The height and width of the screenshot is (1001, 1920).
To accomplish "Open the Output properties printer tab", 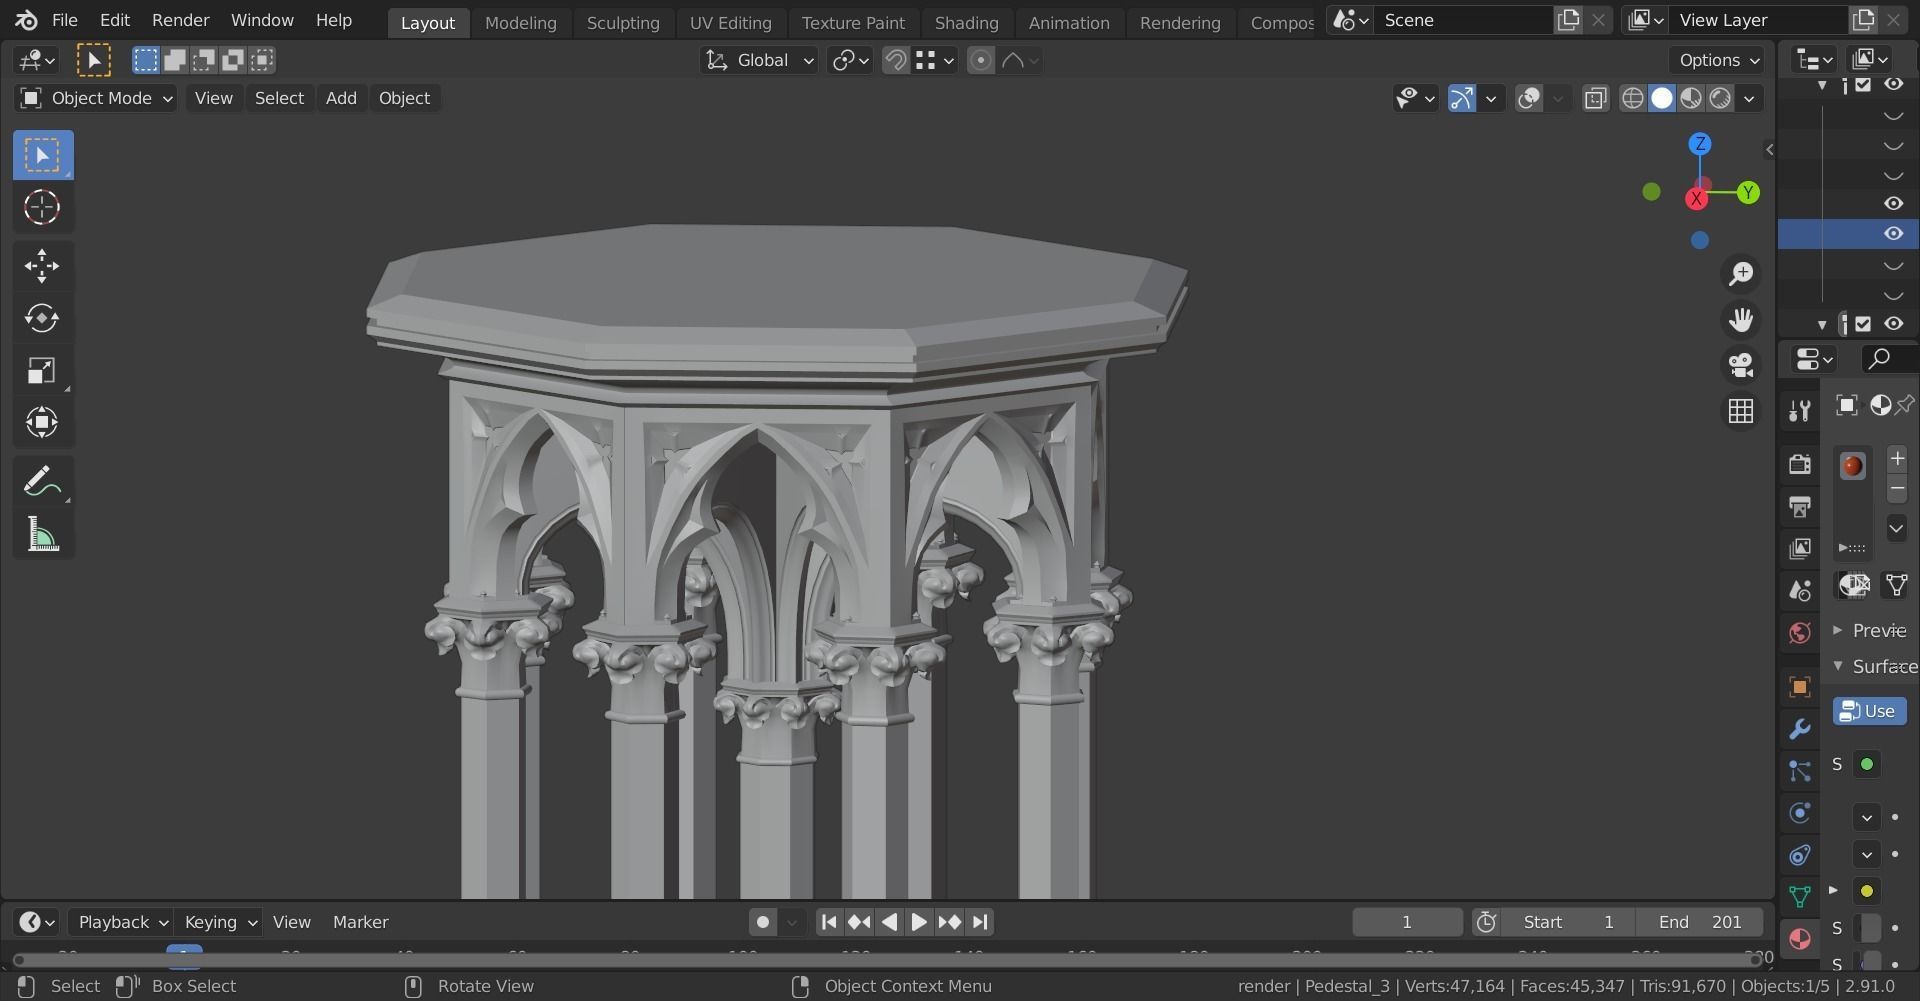I will coord(1800,506).
